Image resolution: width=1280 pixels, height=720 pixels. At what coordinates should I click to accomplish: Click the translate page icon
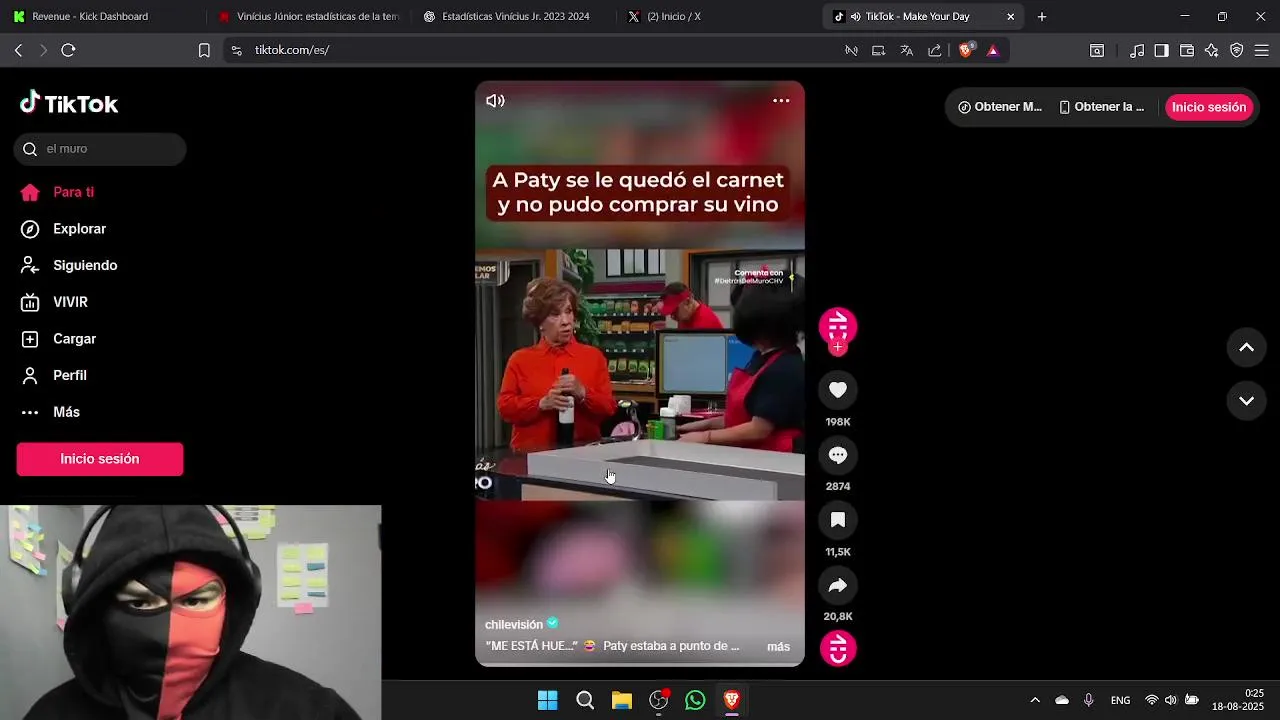(x=906, y=50)
